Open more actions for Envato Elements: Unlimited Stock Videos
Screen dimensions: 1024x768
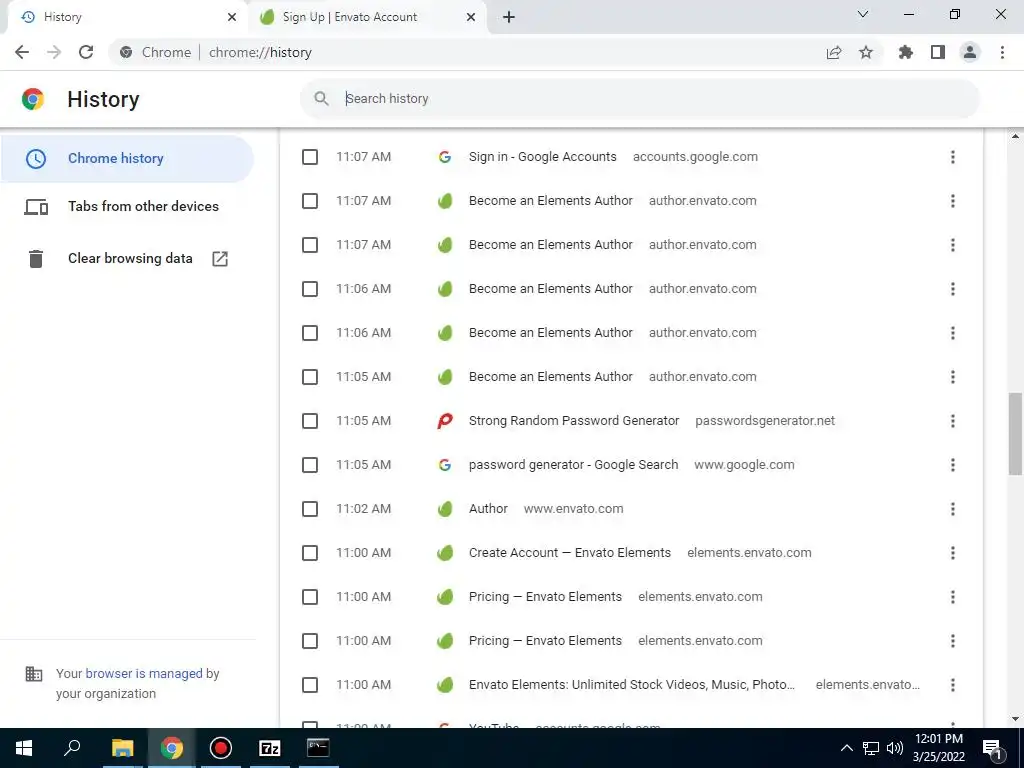pyautogui.click(x=953, y=685)
